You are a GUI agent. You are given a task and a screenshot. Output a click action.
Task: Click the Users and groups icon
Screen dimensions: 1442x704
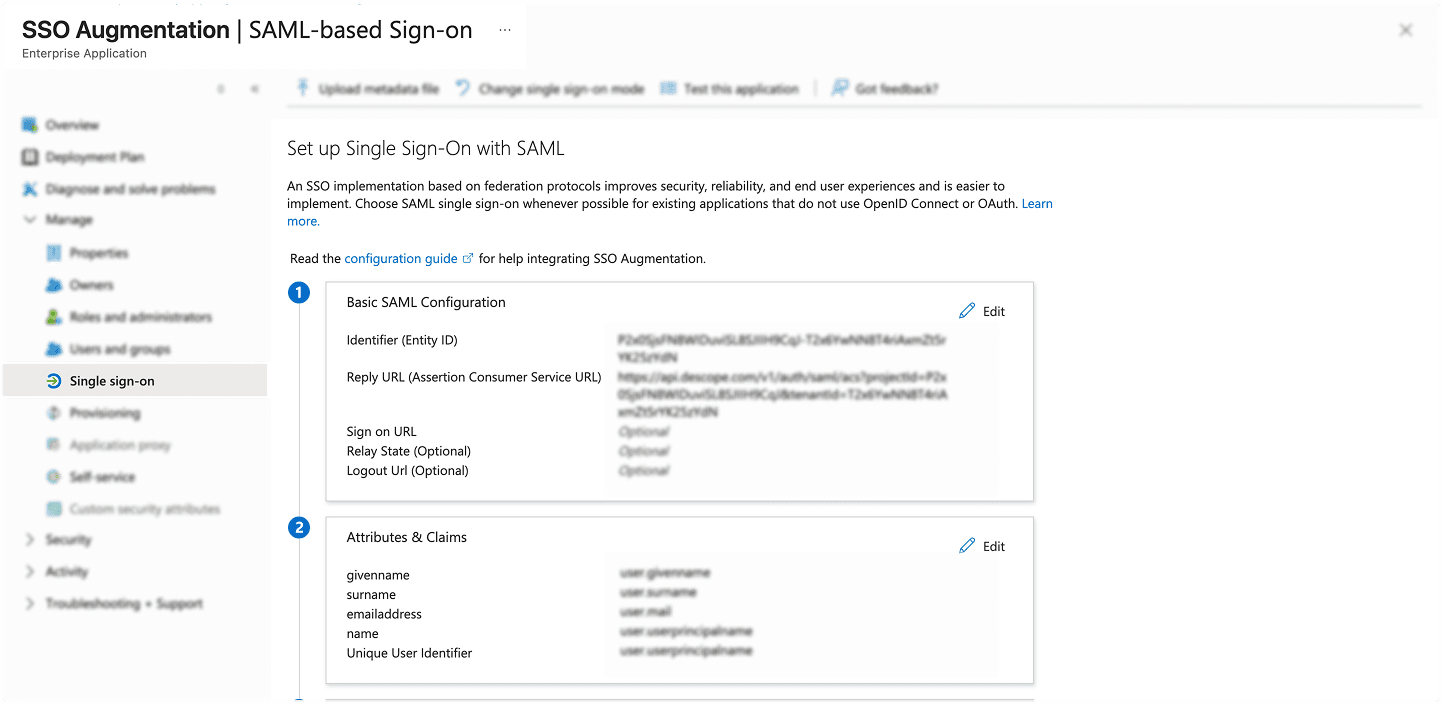(x=54, y=349)
